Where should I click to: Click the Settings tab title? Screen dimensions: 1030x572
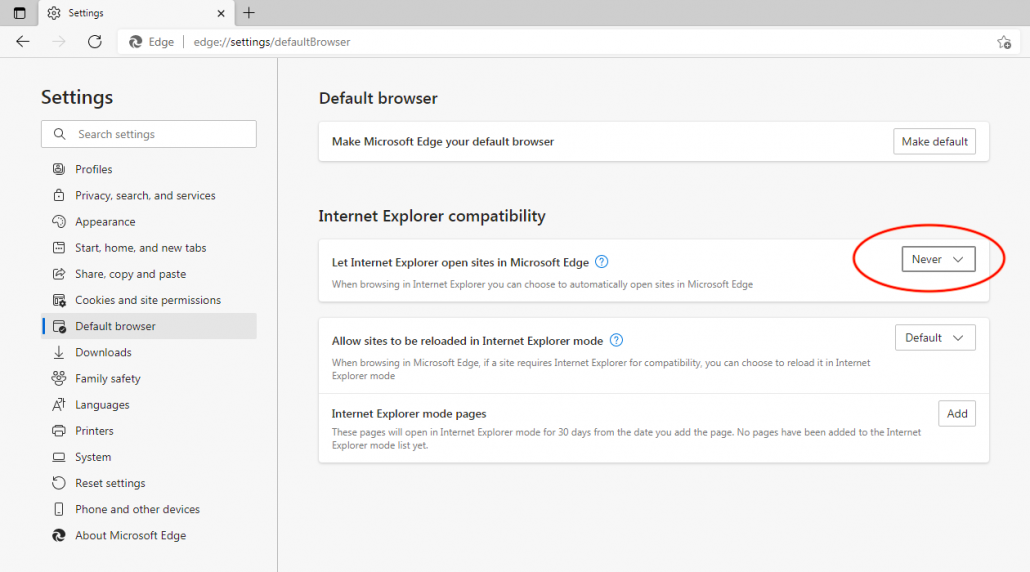click(x=86, y=13)
